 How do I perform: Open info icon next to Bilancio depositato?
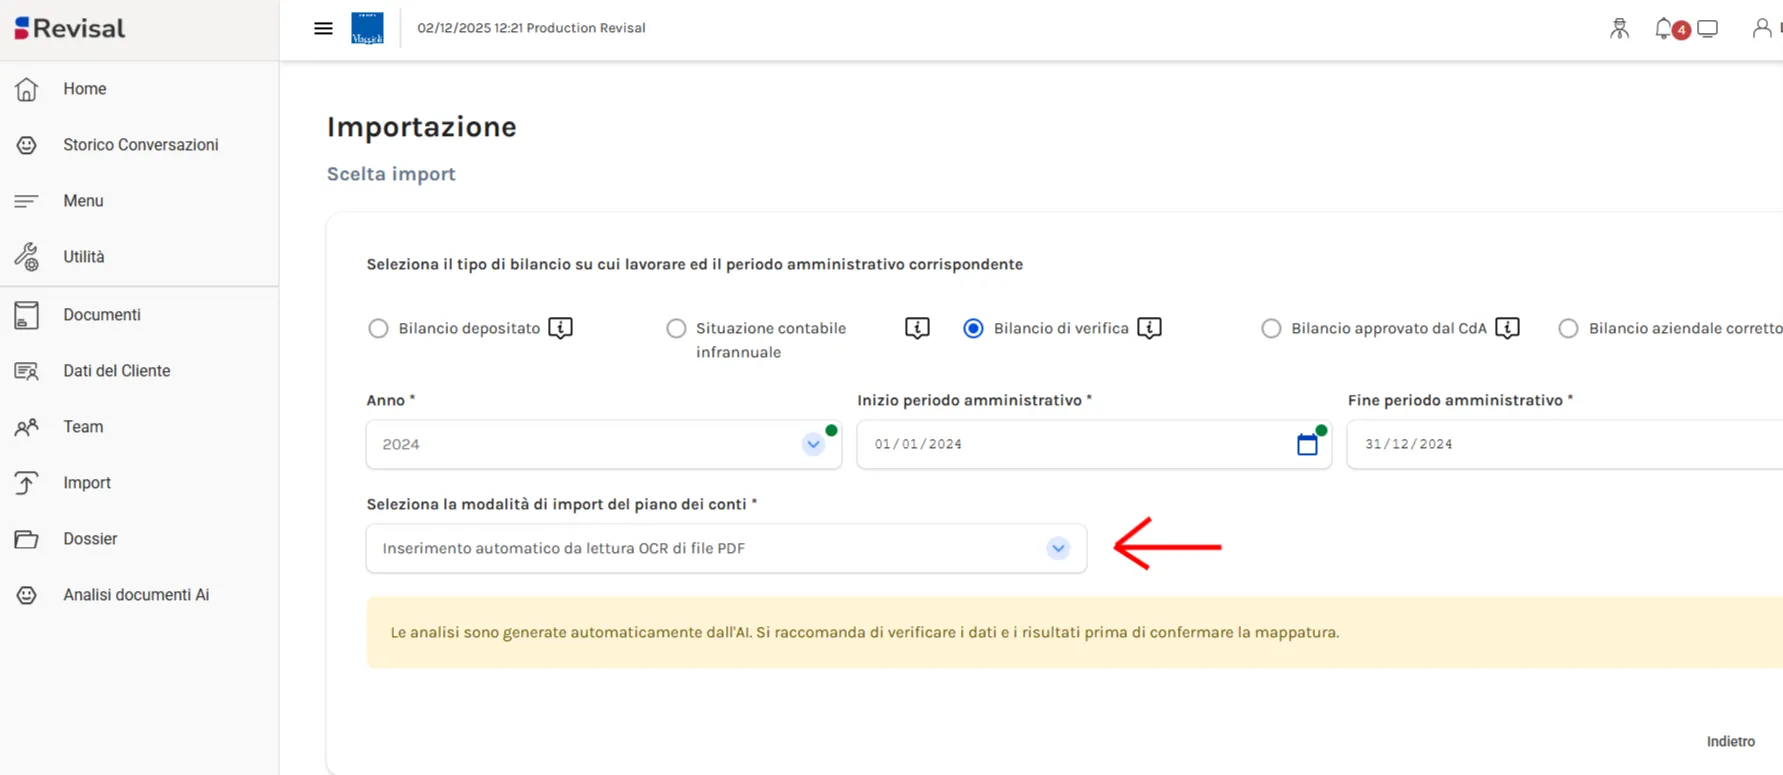pyautogui.click(x=560, y=328)
